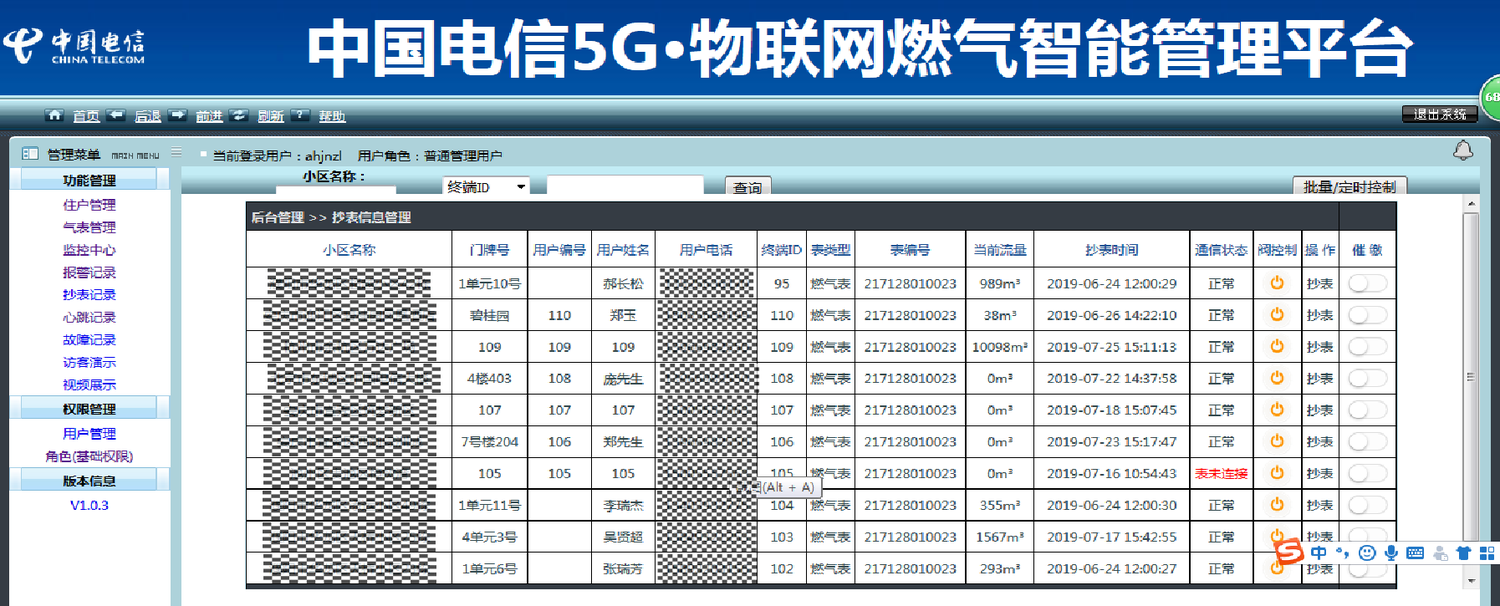
Task: Click valve power icon in 表未连接 row
Action: [x=1277, y=473]
